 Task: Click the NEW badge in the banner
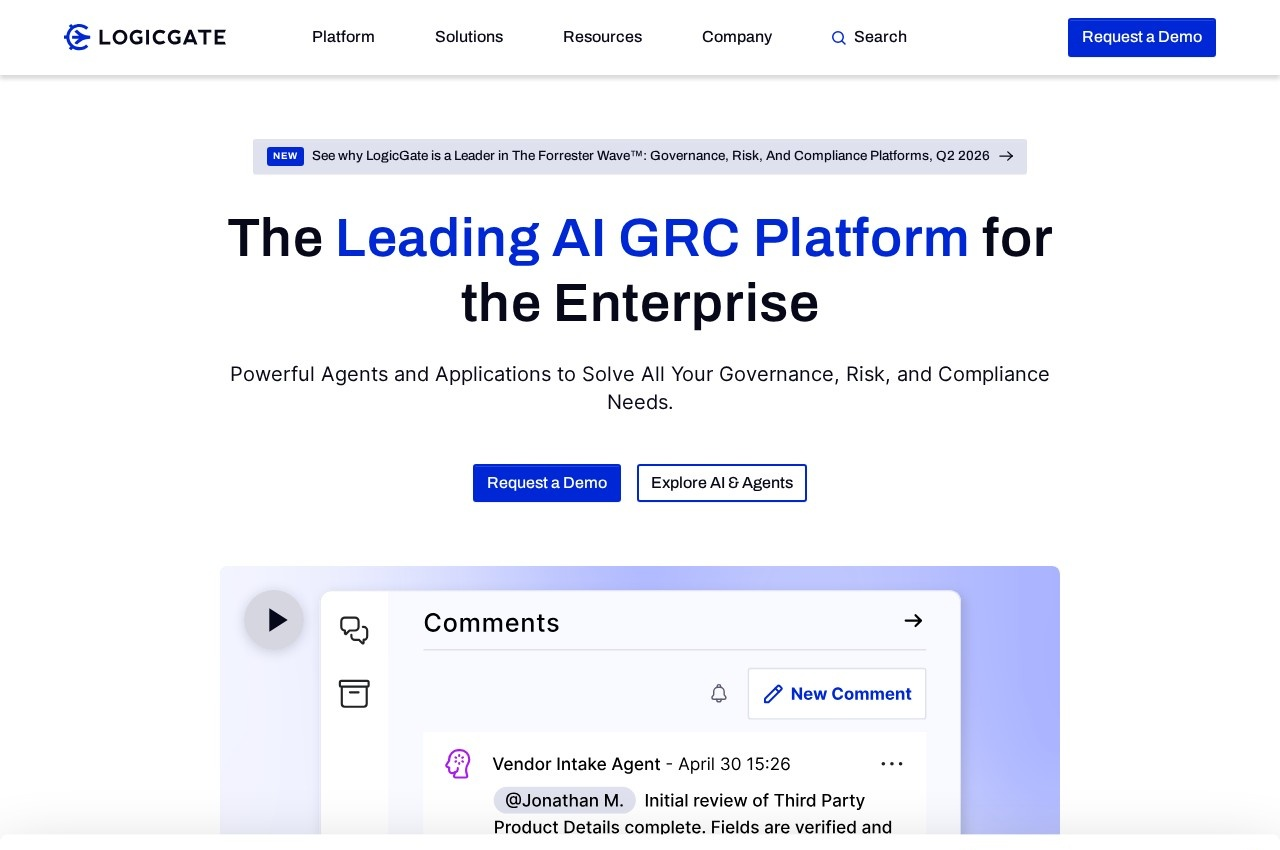tap(285, 156)
